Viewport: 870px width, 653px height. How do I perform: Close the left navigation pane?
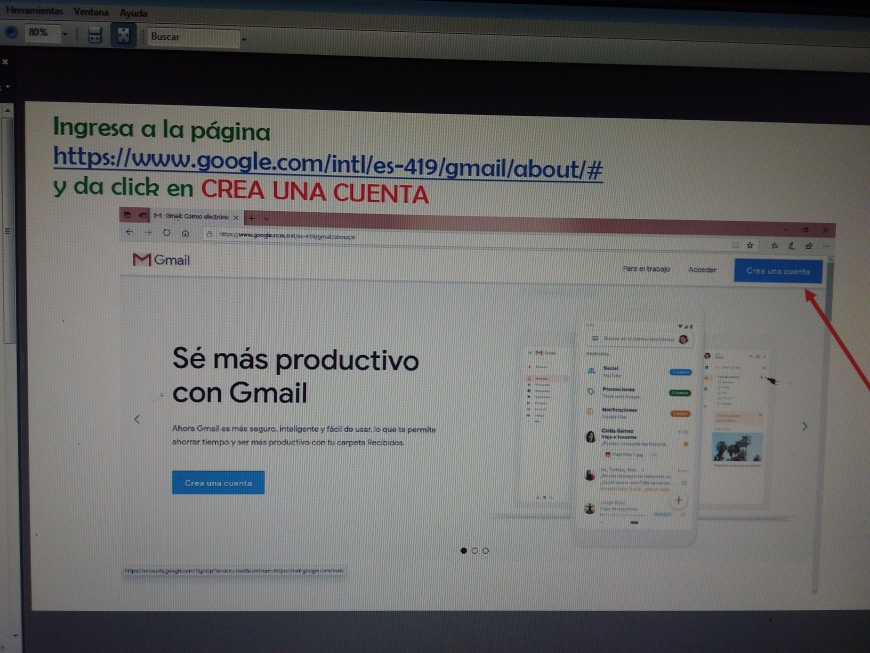click(x=5, y=62)
